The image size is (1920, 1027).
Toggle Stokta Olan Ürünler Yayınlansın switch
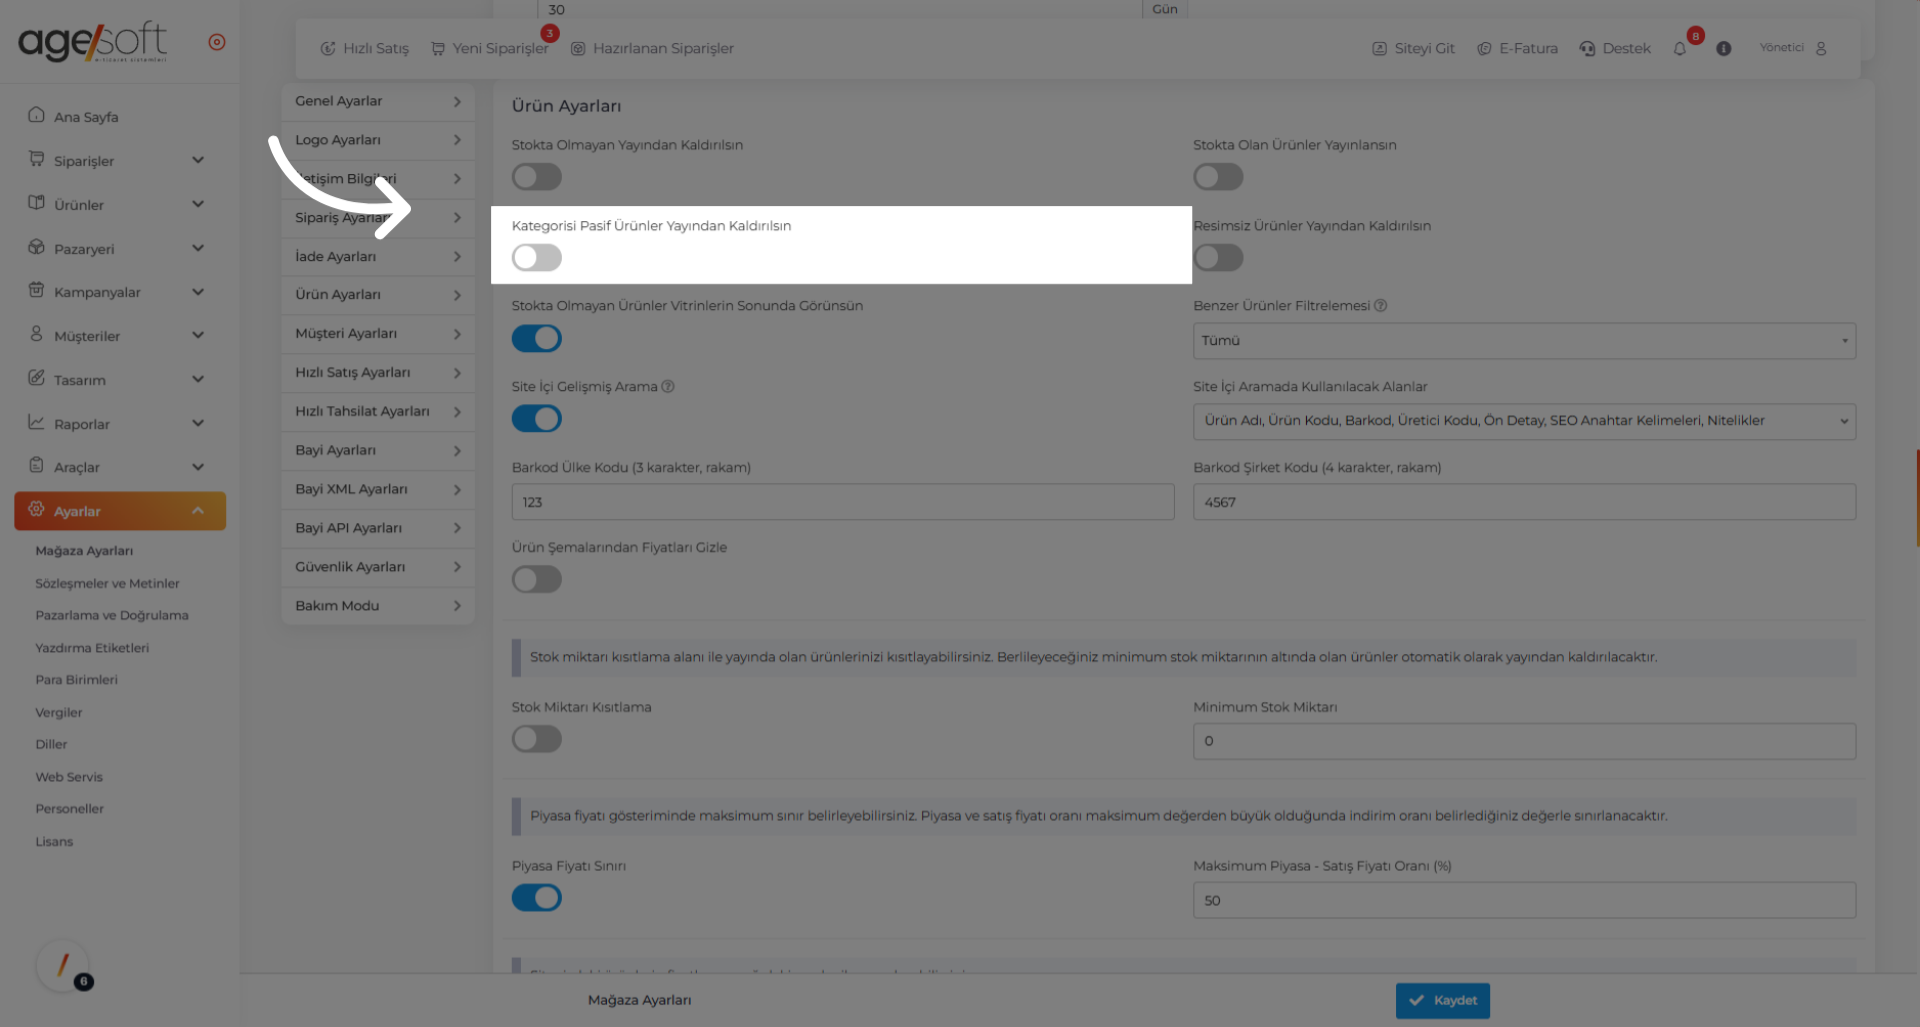pyautogui.click(x=1218, y=177)
